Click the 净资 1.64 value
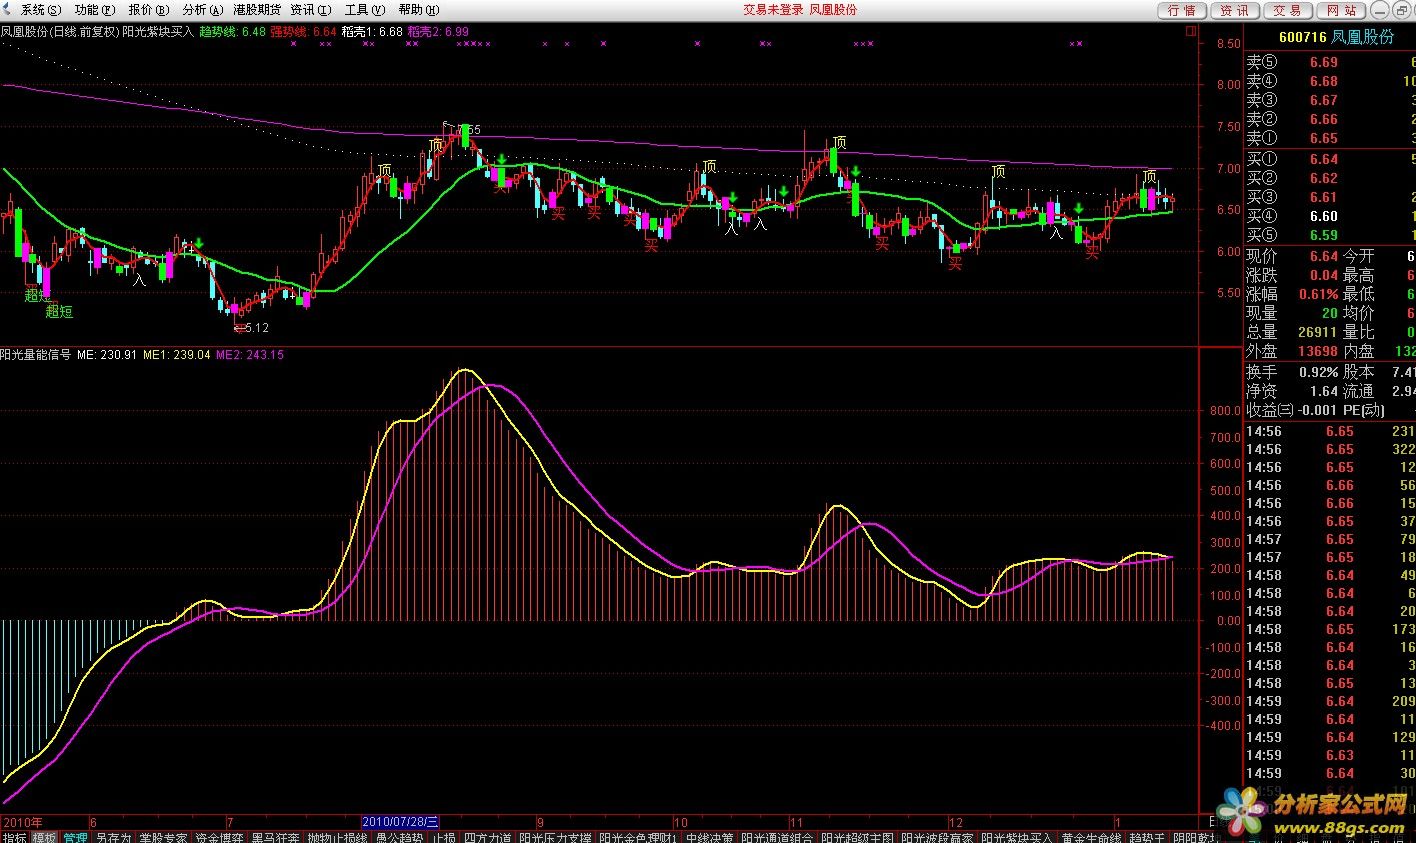This screenshot has height=843, width=1416. [x=1324, y=391]
